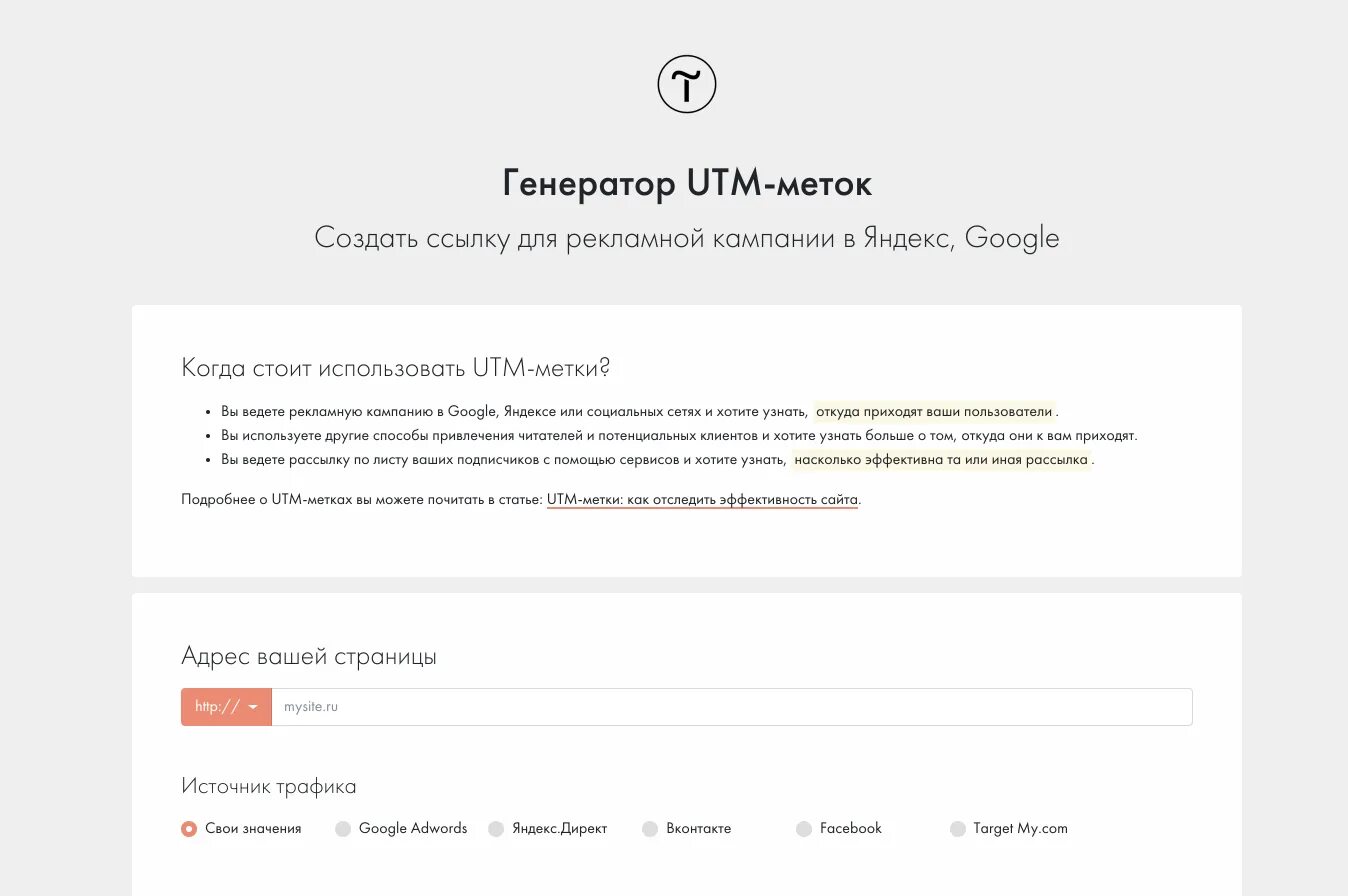Click the 'Источник трафика' section heading

click(x=269, y=786)
